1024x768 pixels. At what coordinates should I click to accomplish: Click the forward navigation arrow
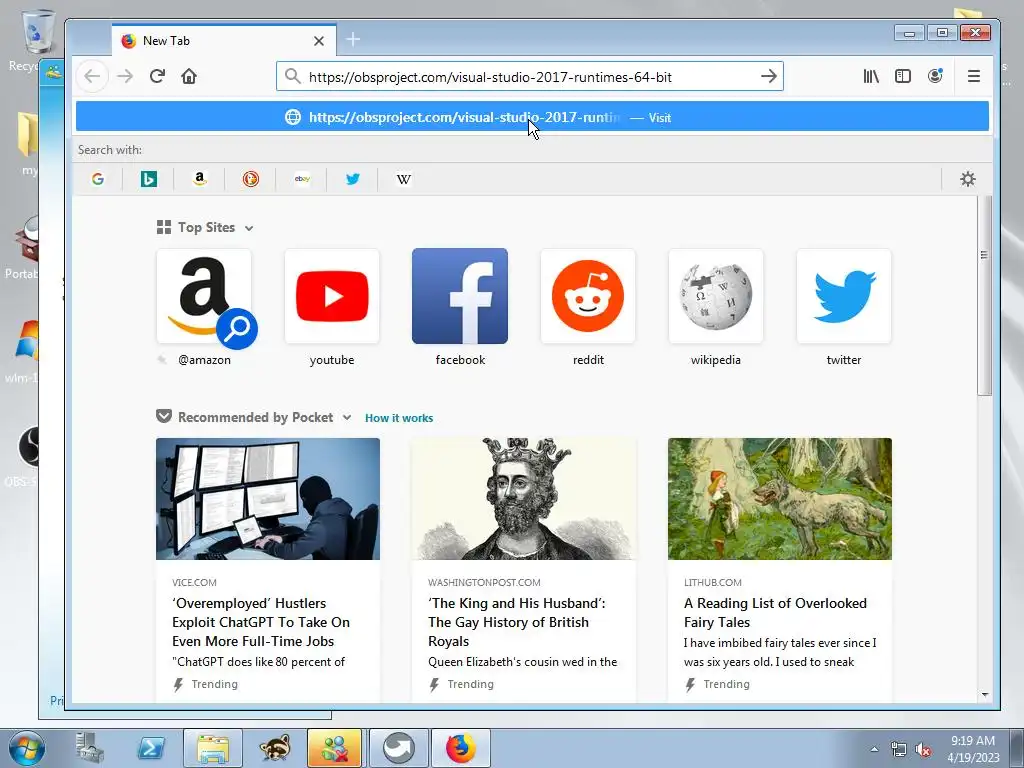[125, 76]
